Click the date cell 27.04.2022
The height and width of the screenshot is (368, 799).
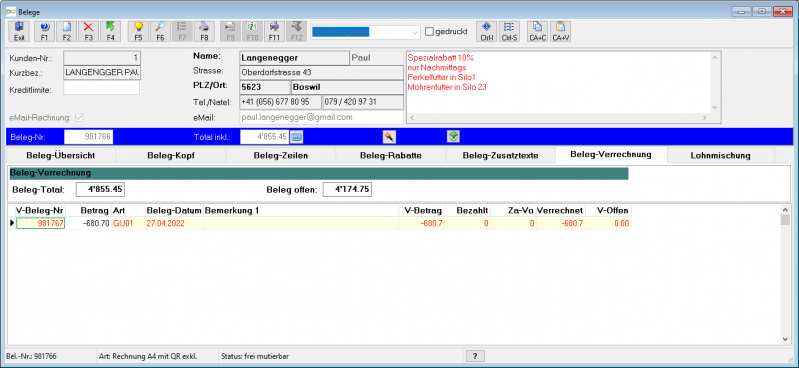click(174, 223)
